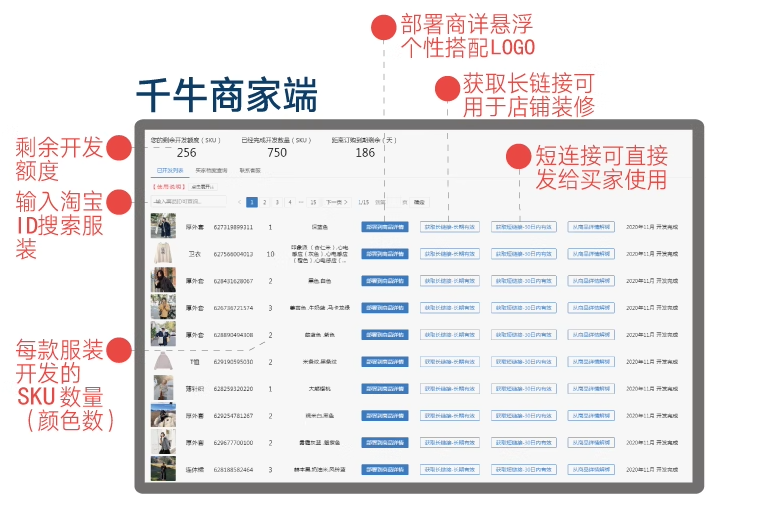The image size is (775, 525).
Task: Get long link in the 连体裤 row
Action: click(x=450, y=469)
